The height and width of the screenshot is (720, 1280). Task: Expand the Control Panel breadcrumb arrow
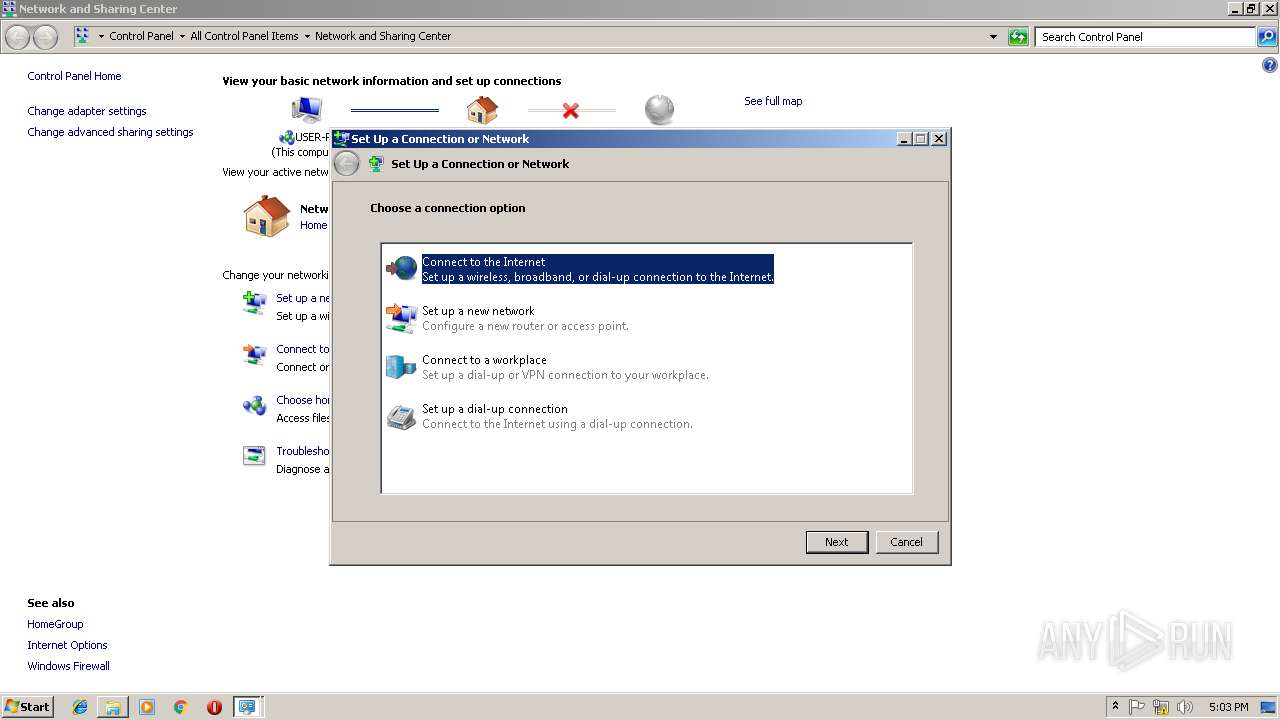pos(181,37)
